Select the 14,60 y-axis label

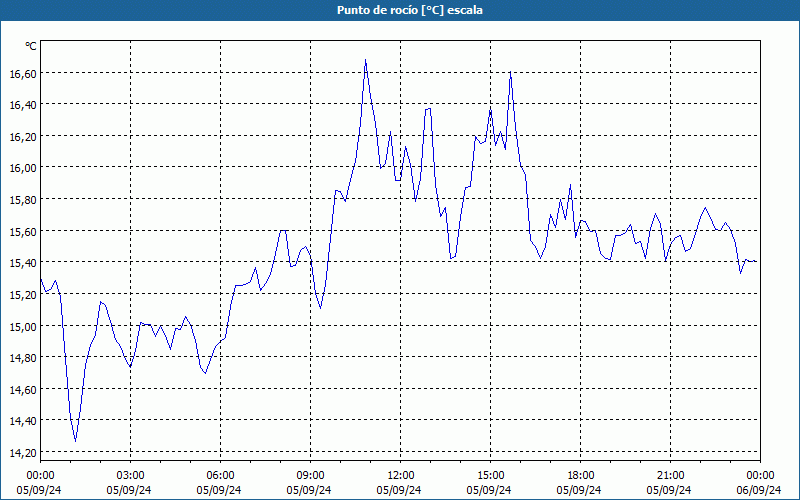(x=23, y=390)
